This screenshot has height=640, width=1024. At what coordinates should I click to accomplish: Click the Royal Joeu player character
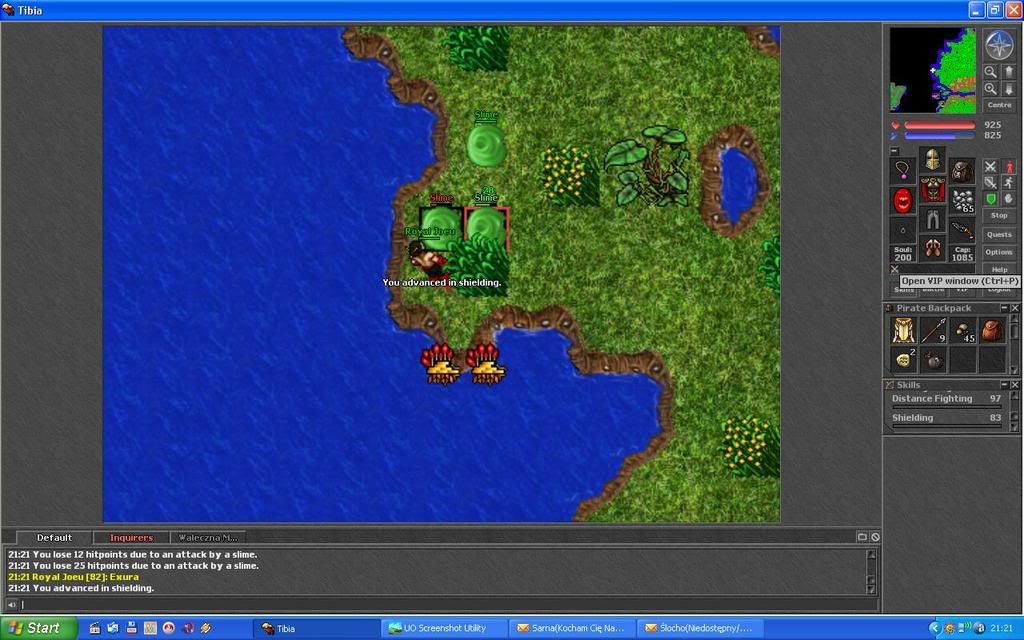[428, 258]
